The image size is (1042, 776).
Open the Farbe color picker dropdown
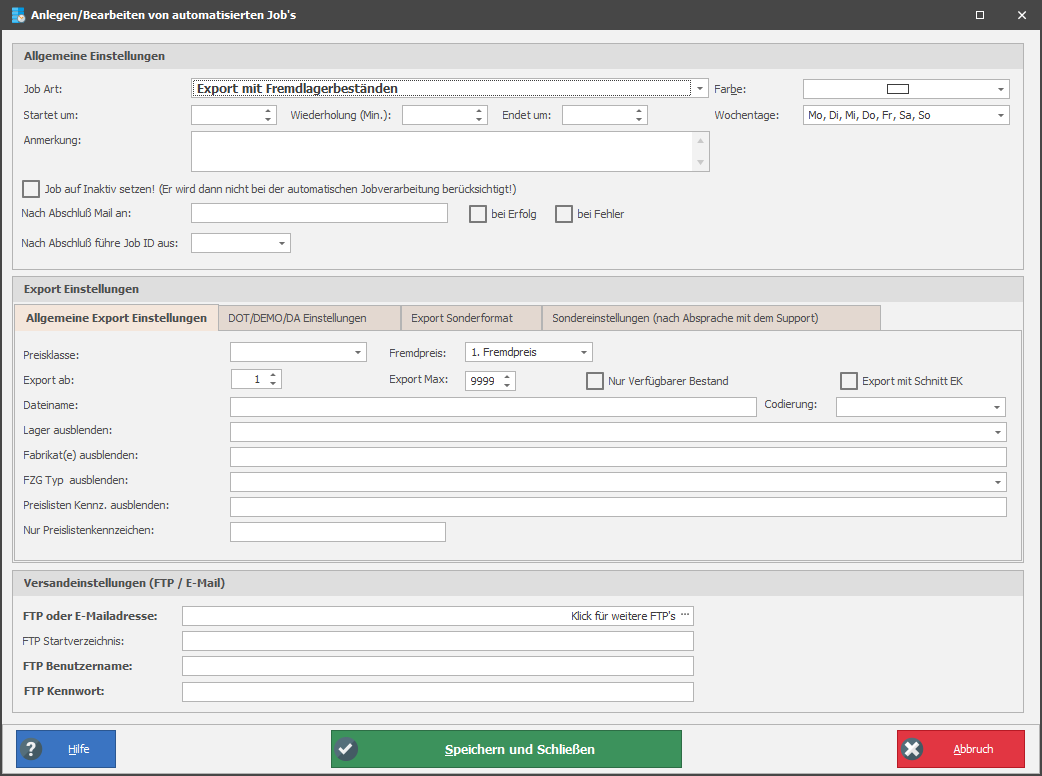[x=1001, y=89]
